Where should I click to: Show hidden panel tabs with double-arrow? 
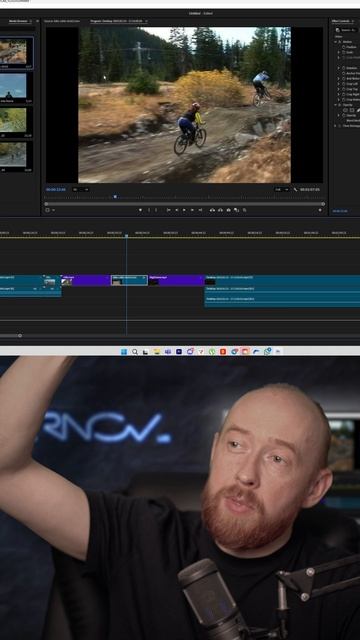(x=38, y=21)
